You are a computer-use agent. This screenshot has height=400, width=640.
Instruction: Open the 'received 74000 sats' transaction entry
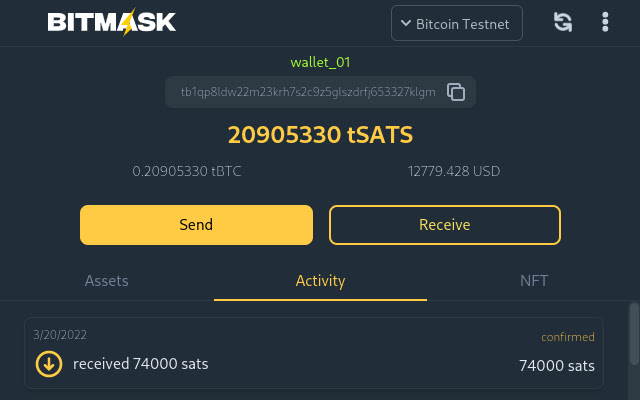141,364
